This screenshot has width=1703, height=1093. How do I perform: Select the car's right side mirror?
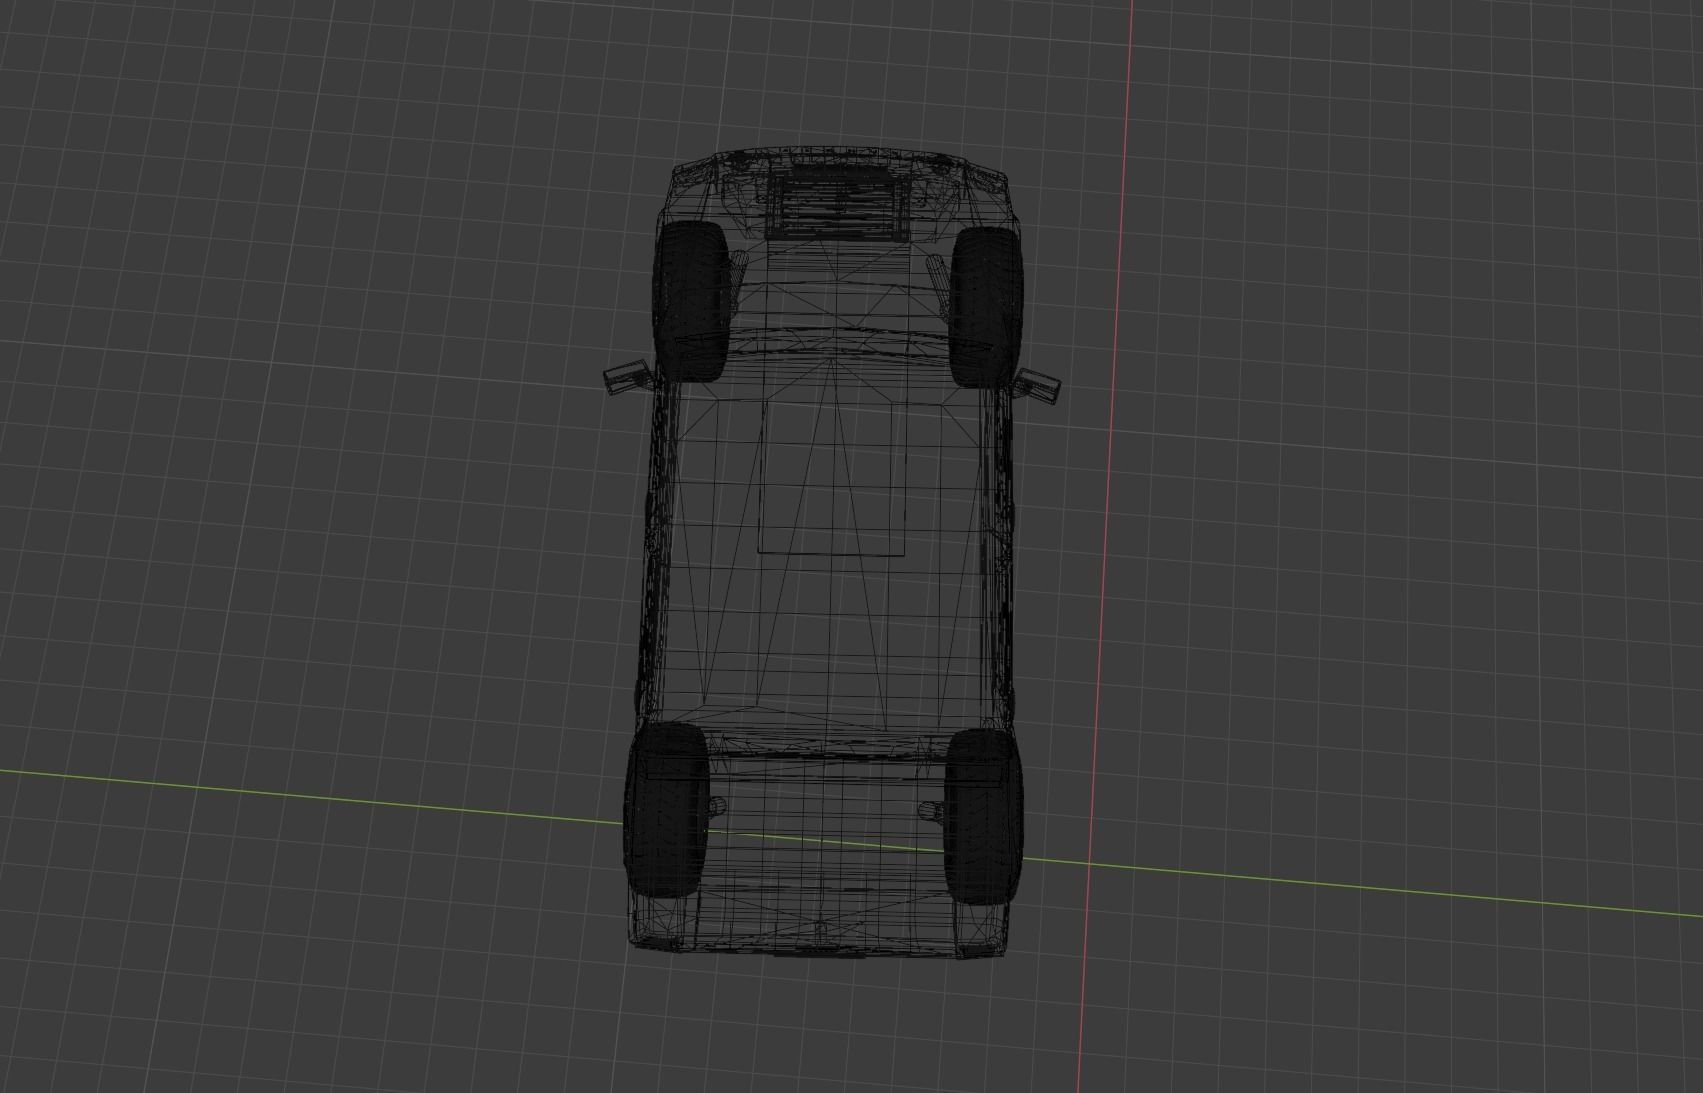click(1037, 384)
